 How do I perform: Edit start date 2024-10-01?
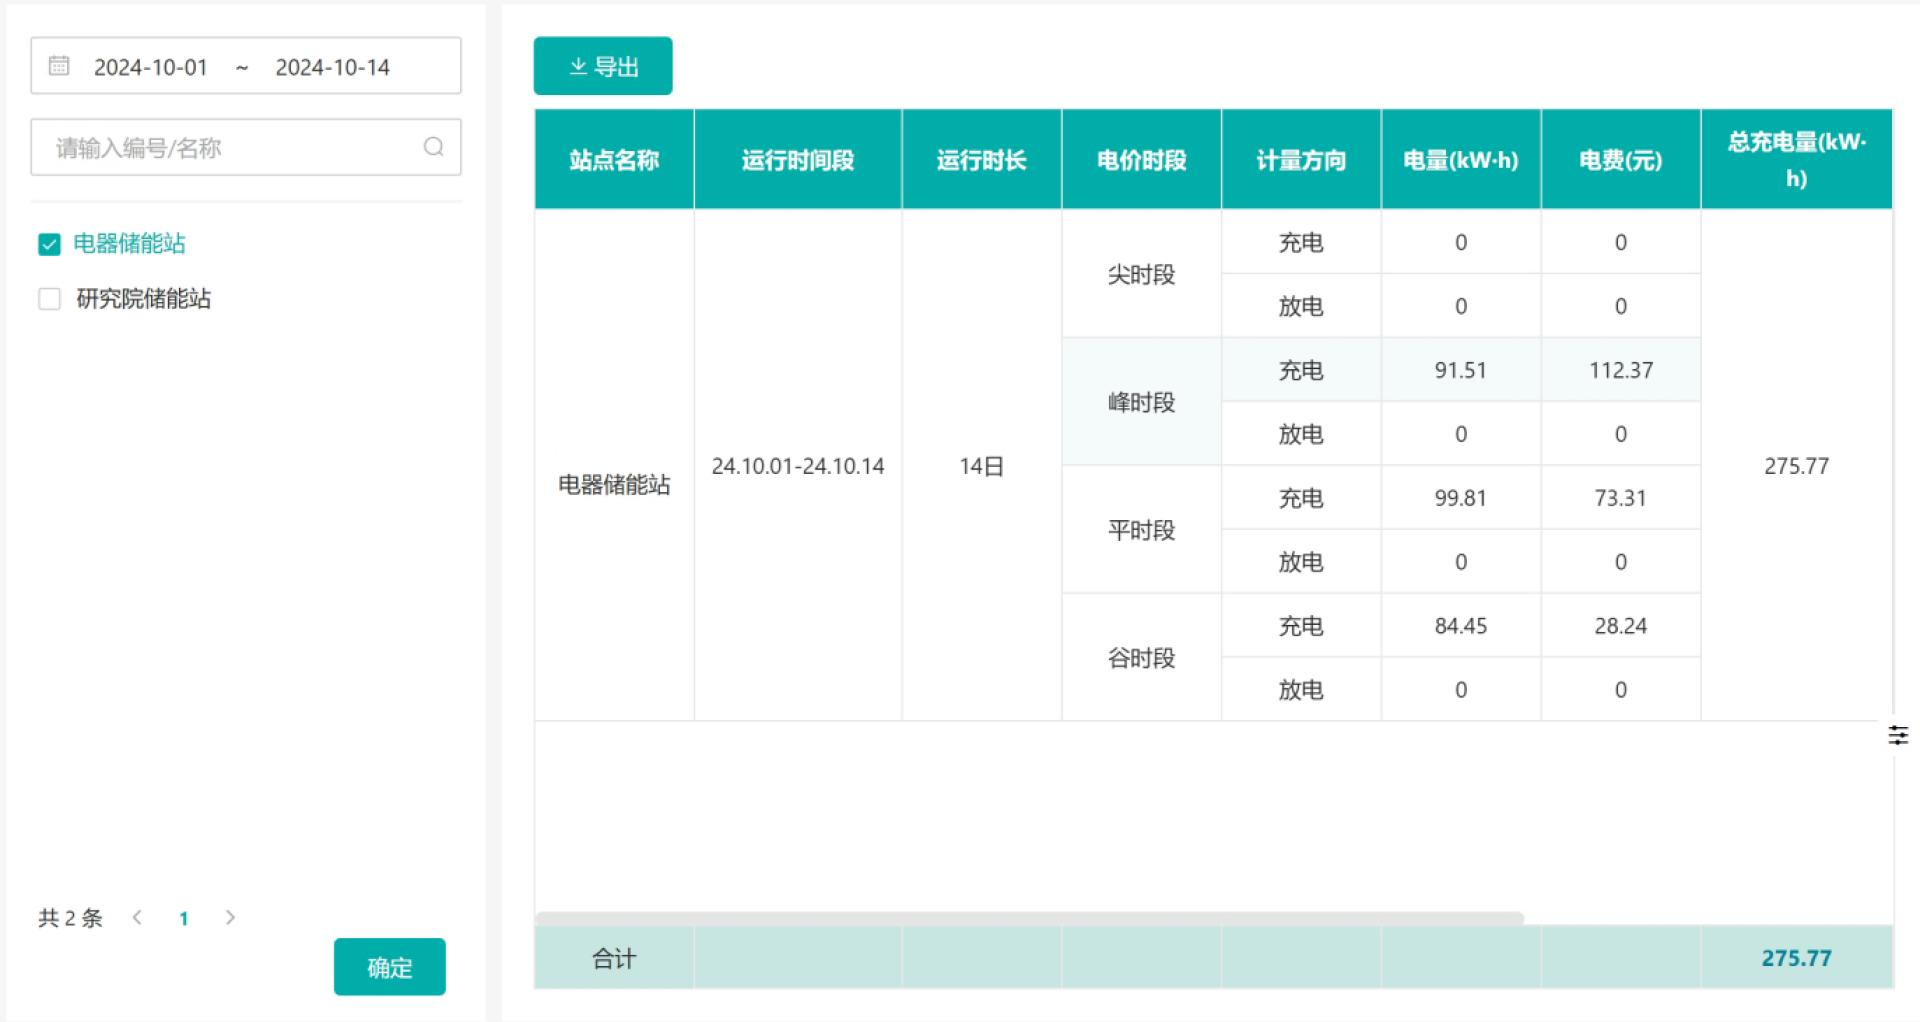(x=151, y=67)
